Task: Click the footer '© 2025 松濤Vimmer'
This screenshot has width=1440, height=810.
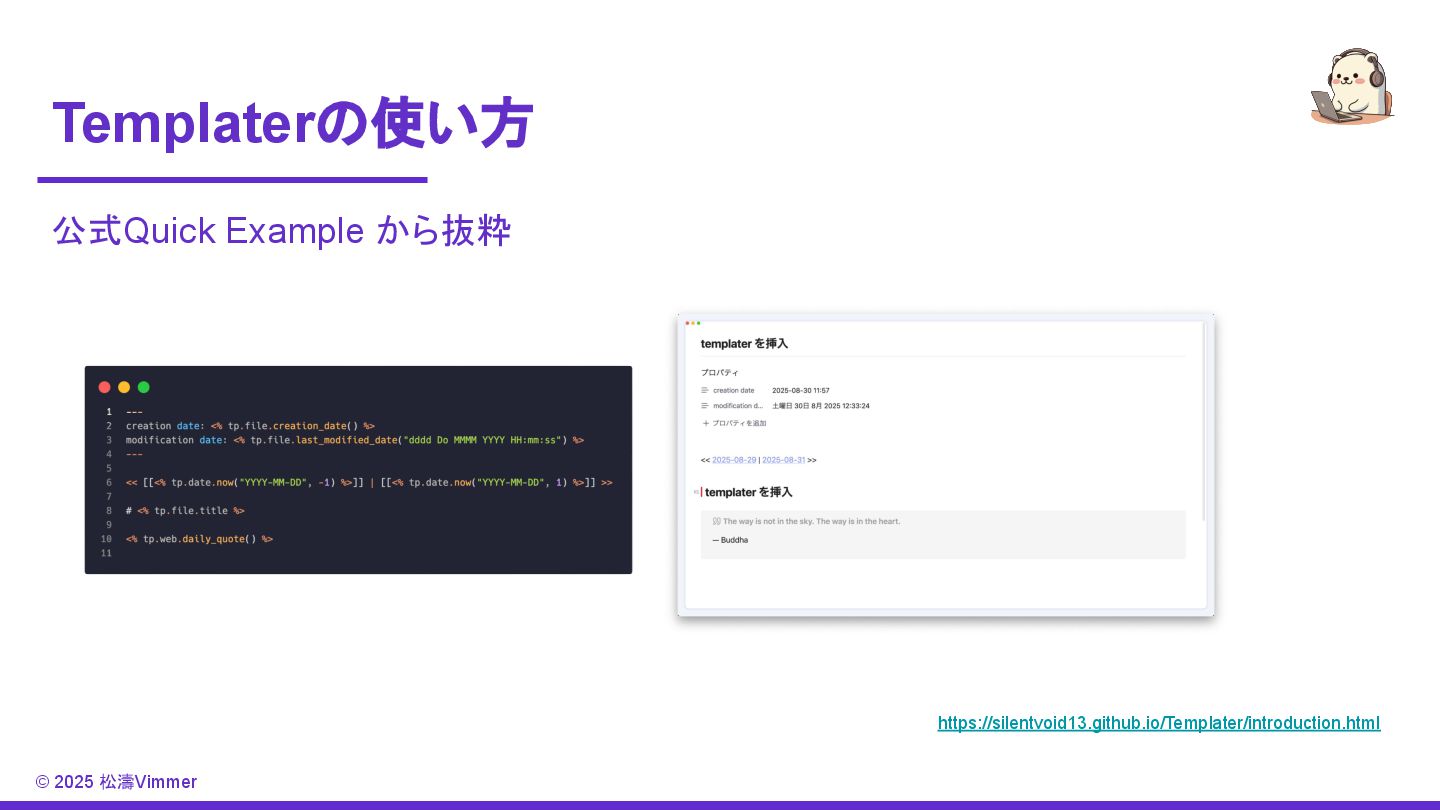Action: click(116, 782)
